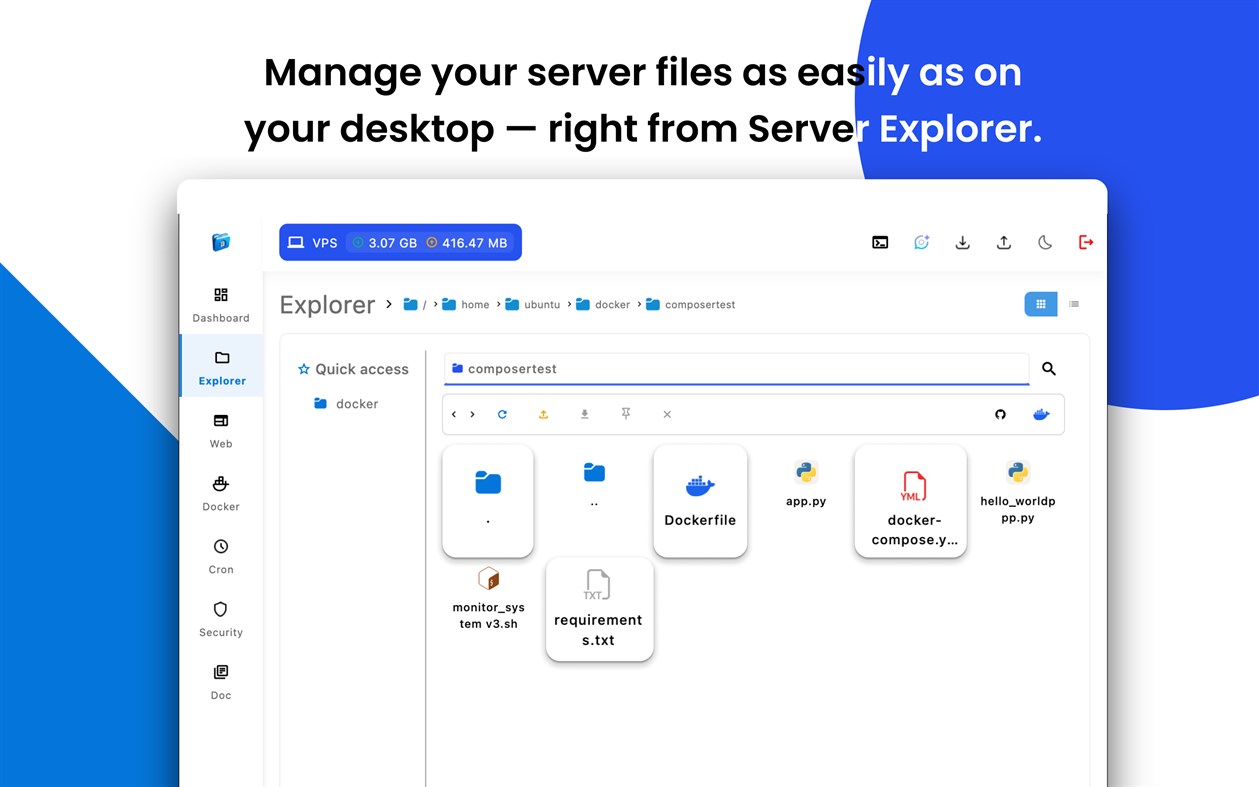Screen dimensions: 1259x787
Task: Open the Security section in the sidebar
Action: pyautogui.click(x=220, y=621)
